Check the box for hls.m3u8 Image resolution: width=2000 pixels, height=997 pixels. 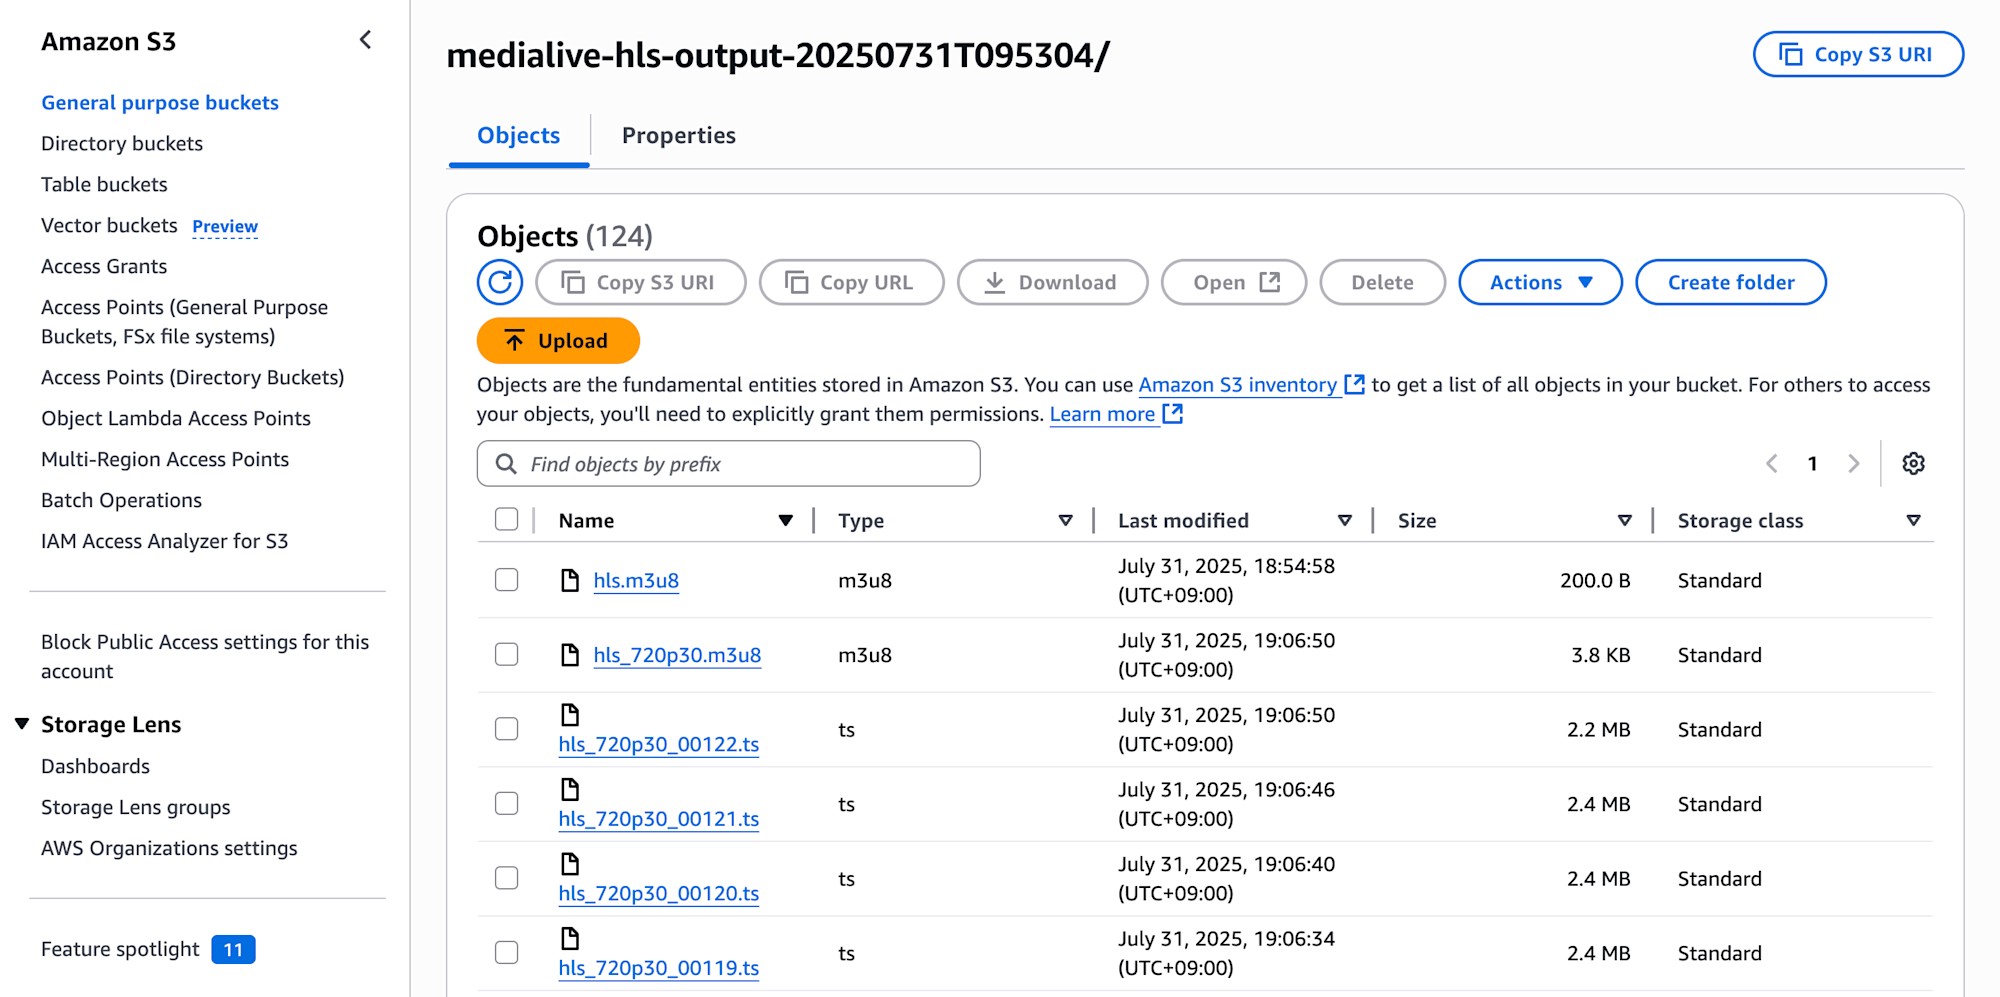[507, 580]
